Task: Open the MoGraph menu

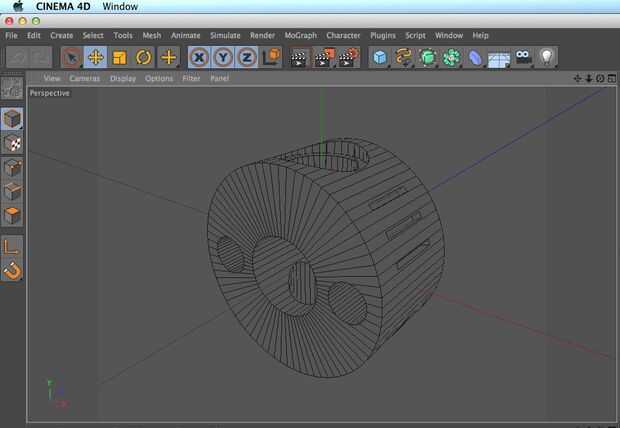Action: click(x=301, y=36)
